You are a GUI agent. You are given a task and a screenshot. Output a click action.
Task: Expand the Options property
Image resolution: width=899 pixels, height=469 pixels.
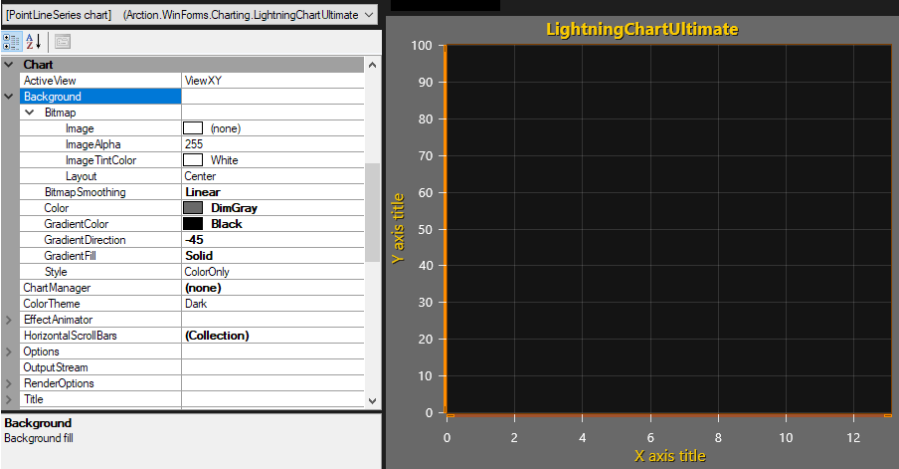tap(9, 351)
